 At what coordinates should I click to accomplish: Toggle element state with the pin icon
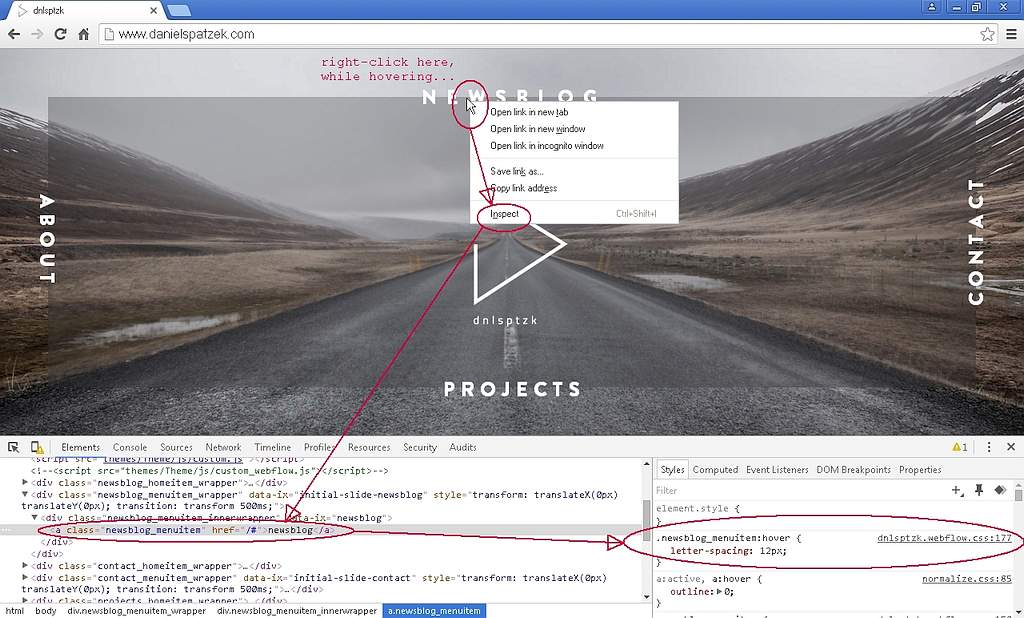click(979, 490)
